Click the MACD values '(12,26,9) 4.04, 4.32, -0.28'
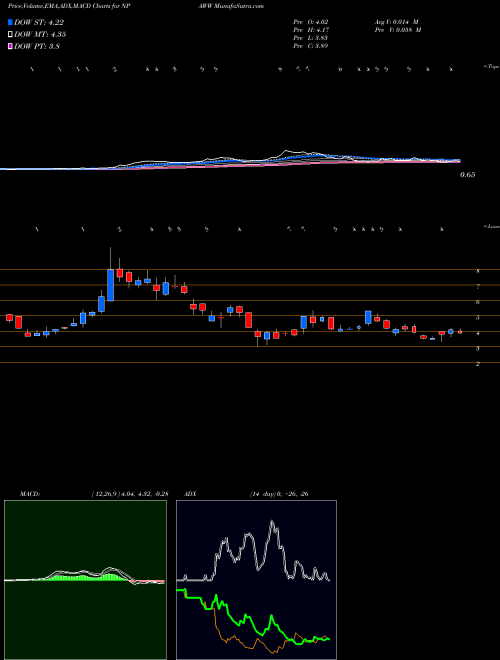Image resolution: width=500 pixels, height=660 pixels. 129,494
